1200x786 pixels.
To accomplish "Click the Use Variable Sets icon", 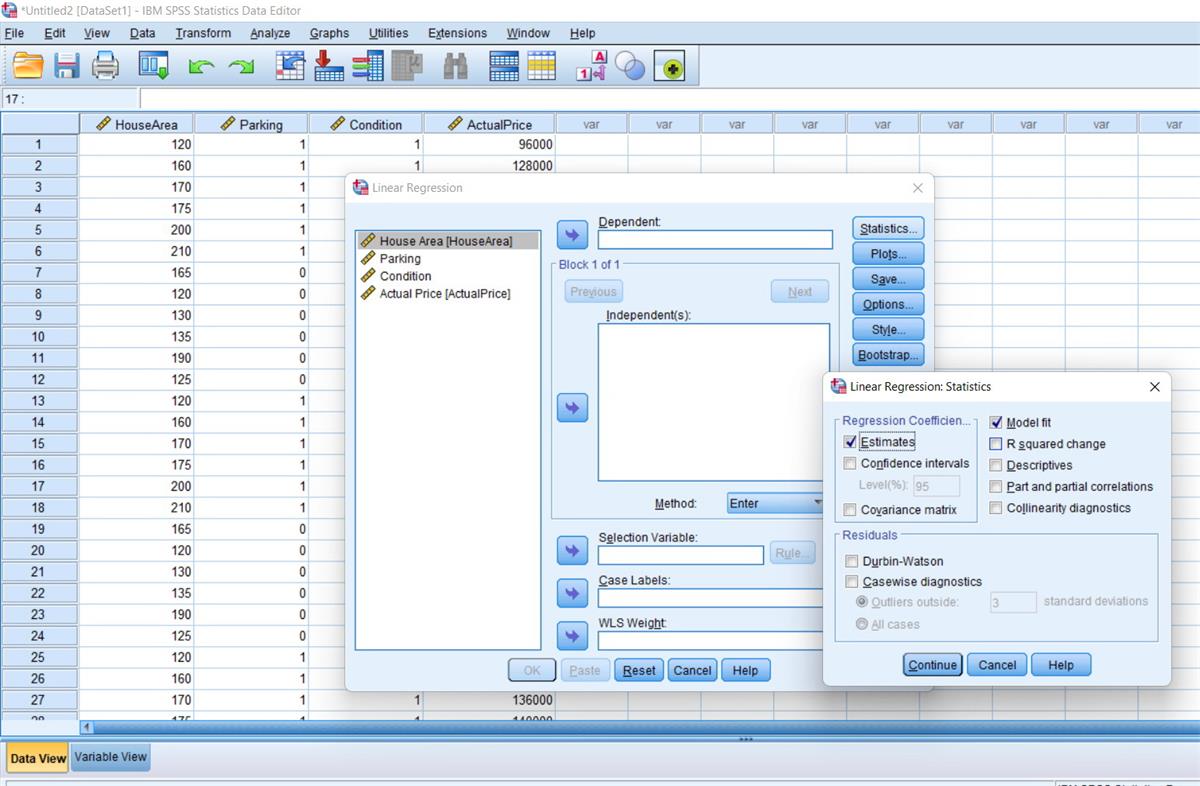I will (630, 66).
